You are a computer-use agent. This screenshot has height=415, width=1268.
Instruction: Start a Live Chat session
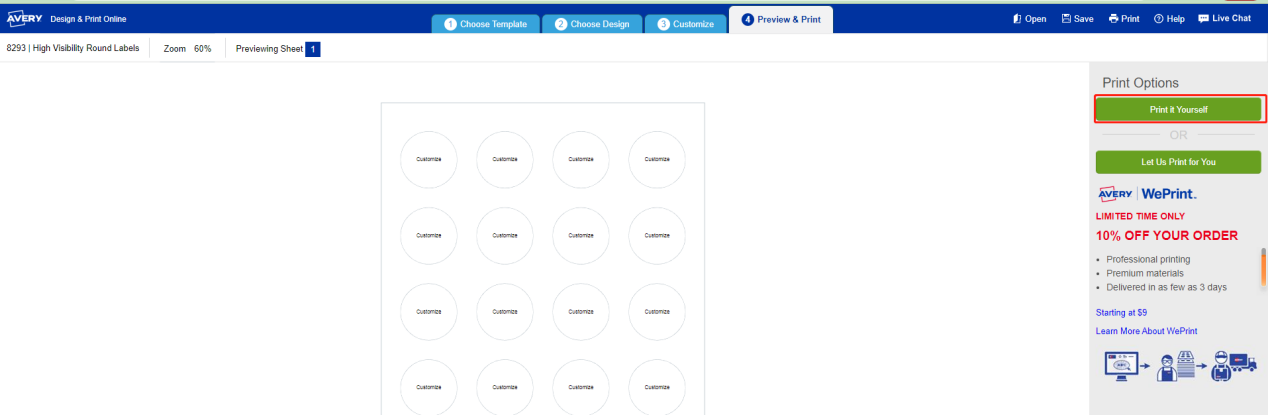point(1224,19)
